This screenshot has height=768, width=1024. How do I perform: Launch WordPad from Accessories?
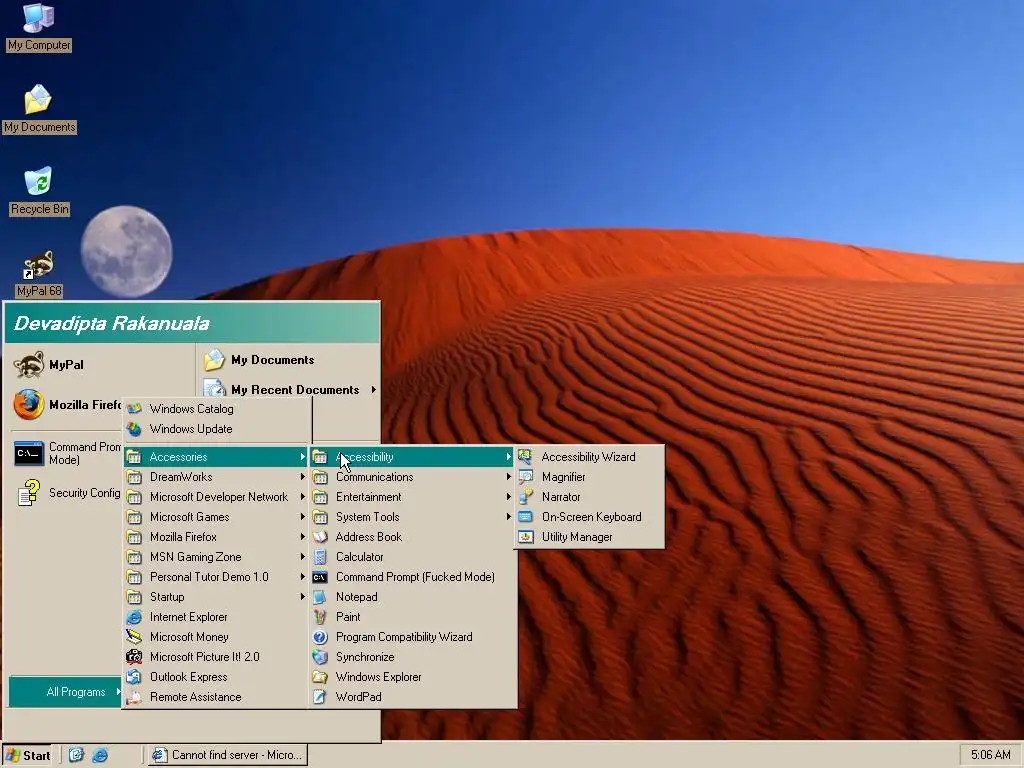413,697
